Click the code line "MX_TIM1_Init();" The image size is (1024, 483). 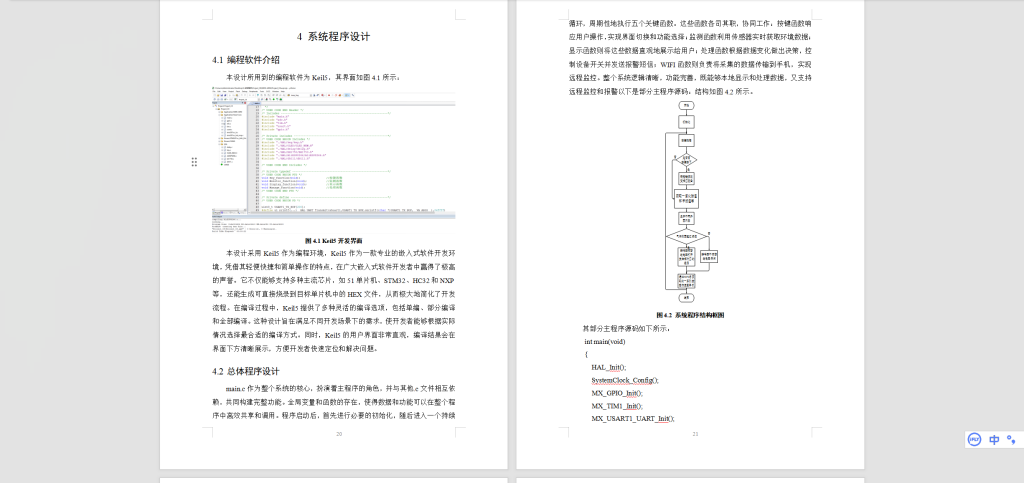pos(617,406)
